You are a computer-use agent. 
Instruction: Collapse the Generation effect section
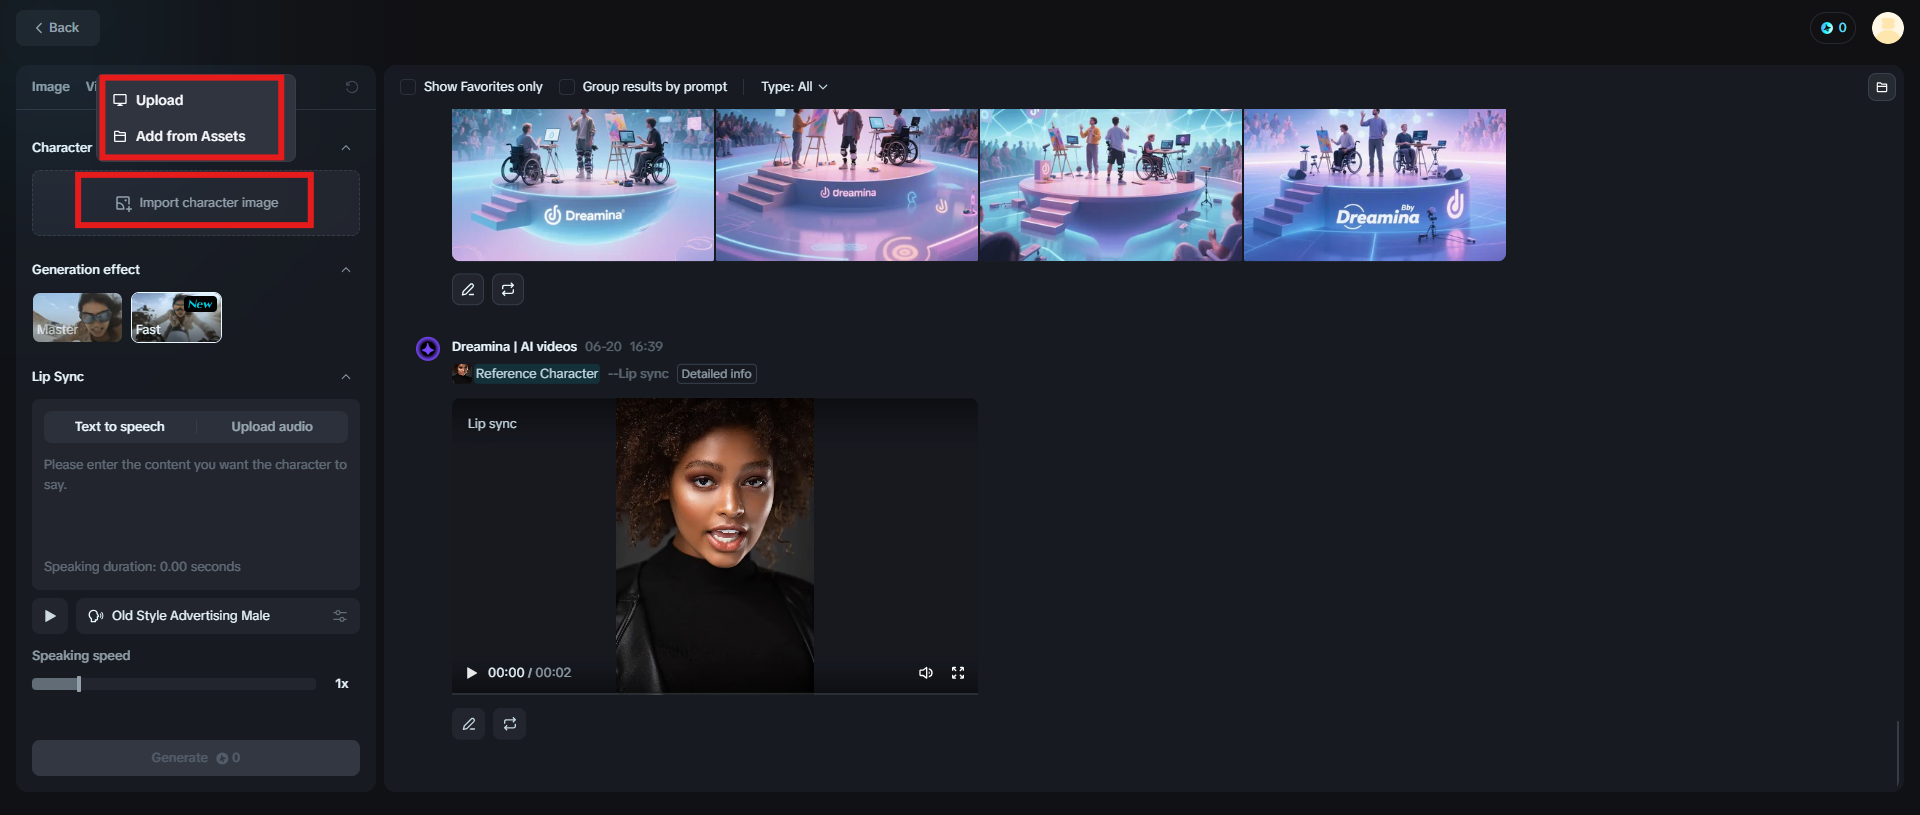coord(346,270)
